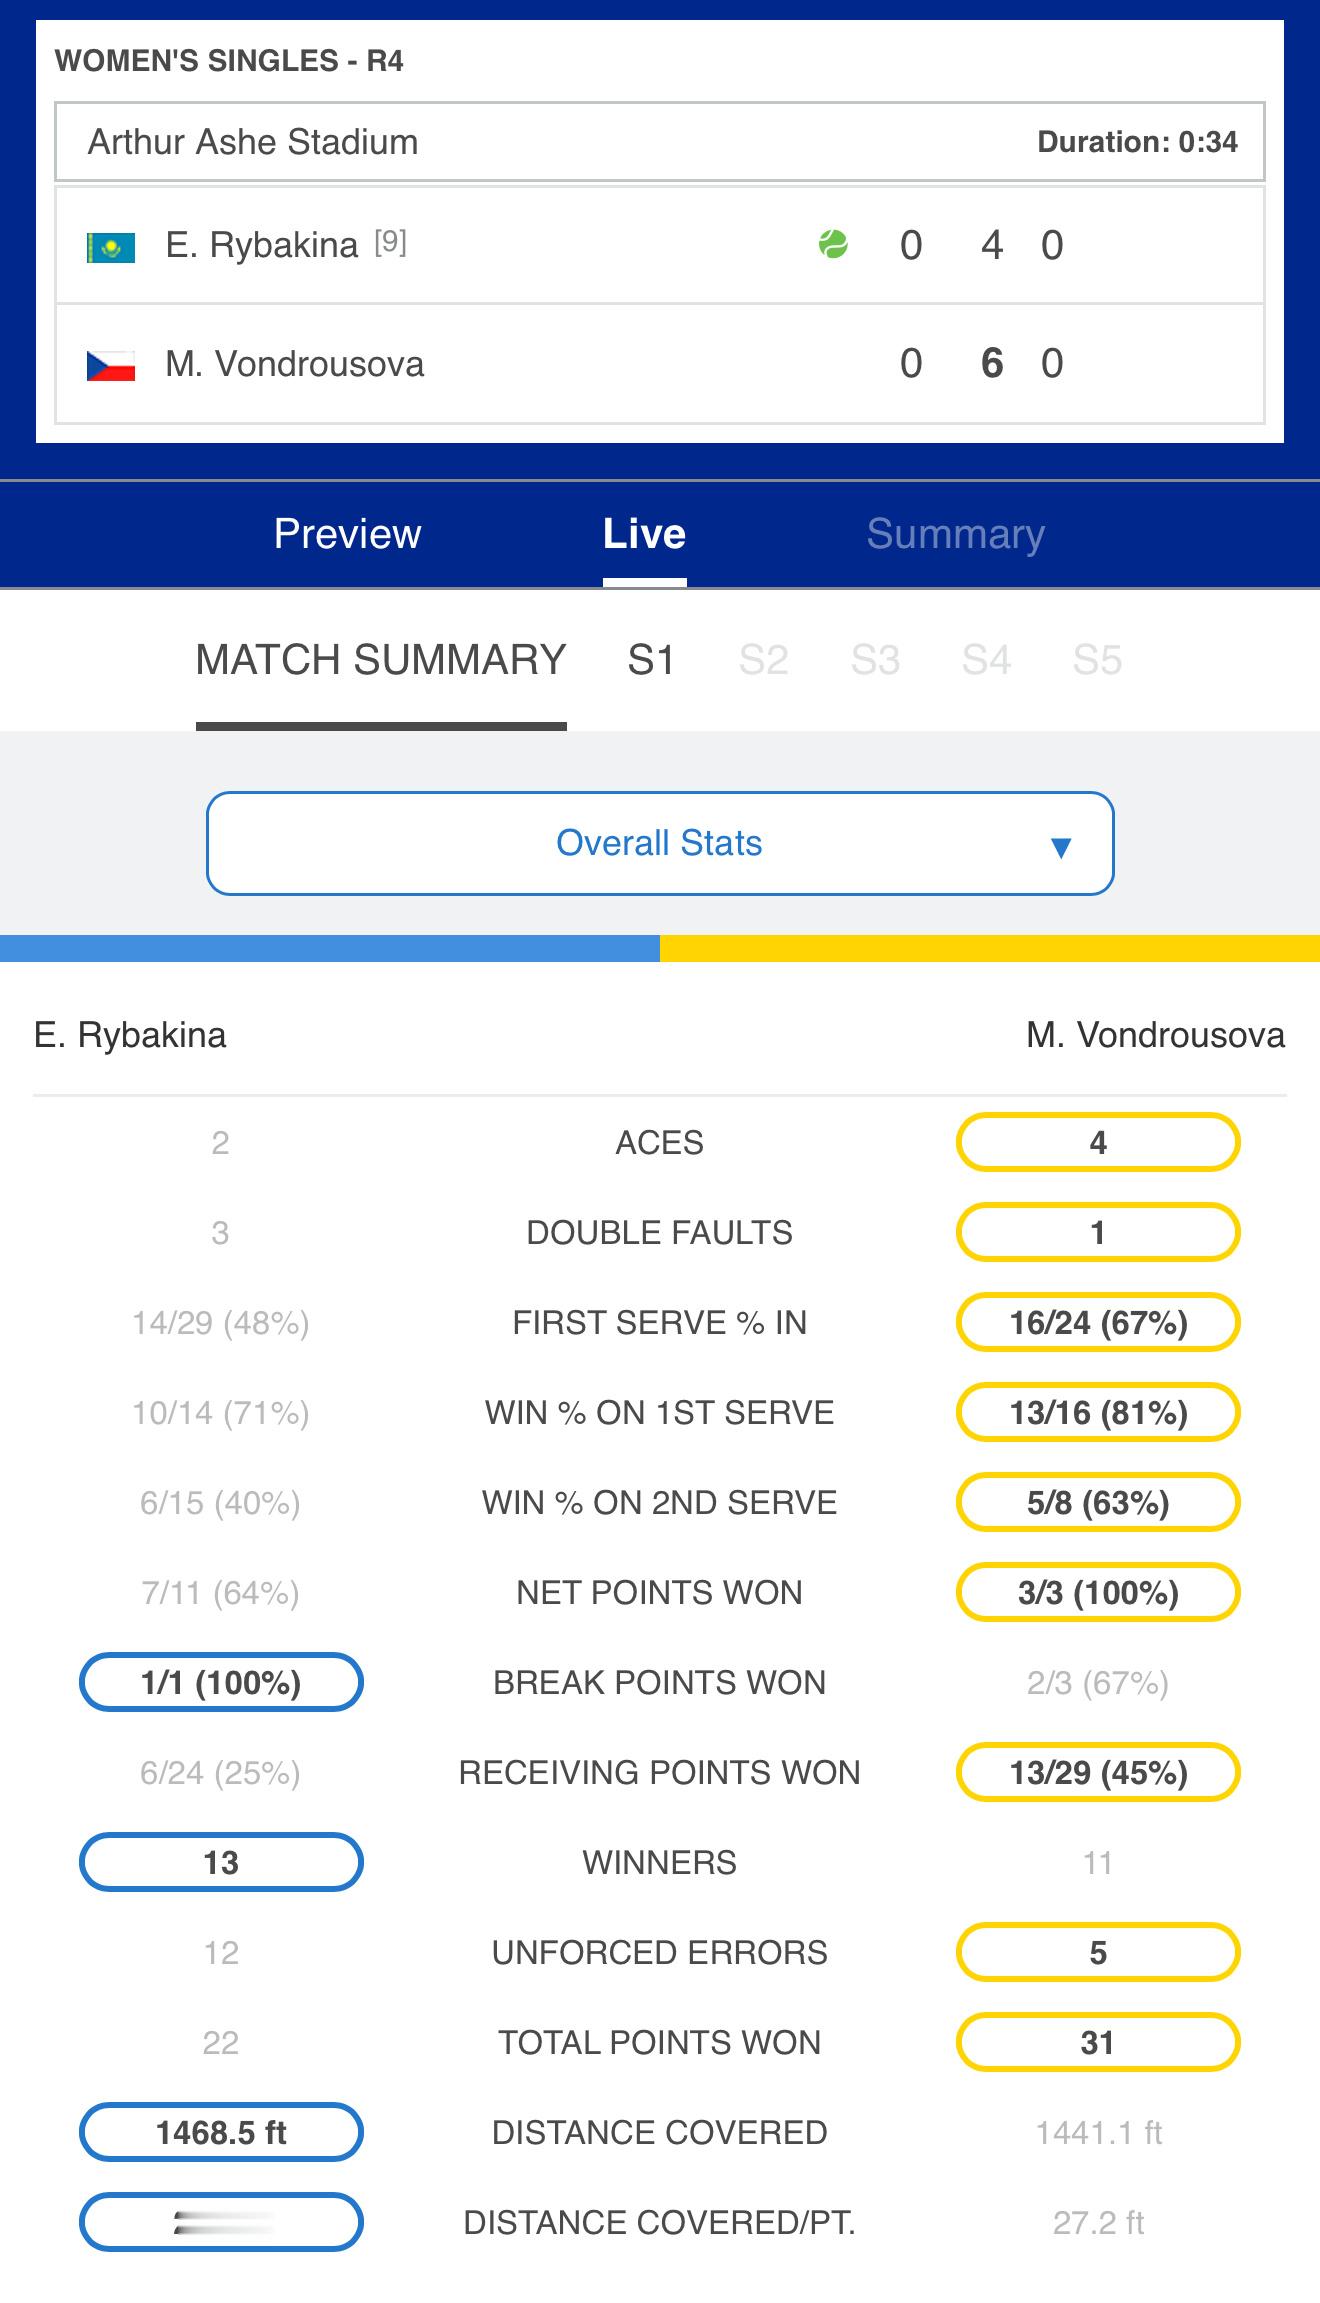Select the MATCH SUMMARY stats tab
The height and width of the screenshot is (2303, 1320).
pos(381,660)
